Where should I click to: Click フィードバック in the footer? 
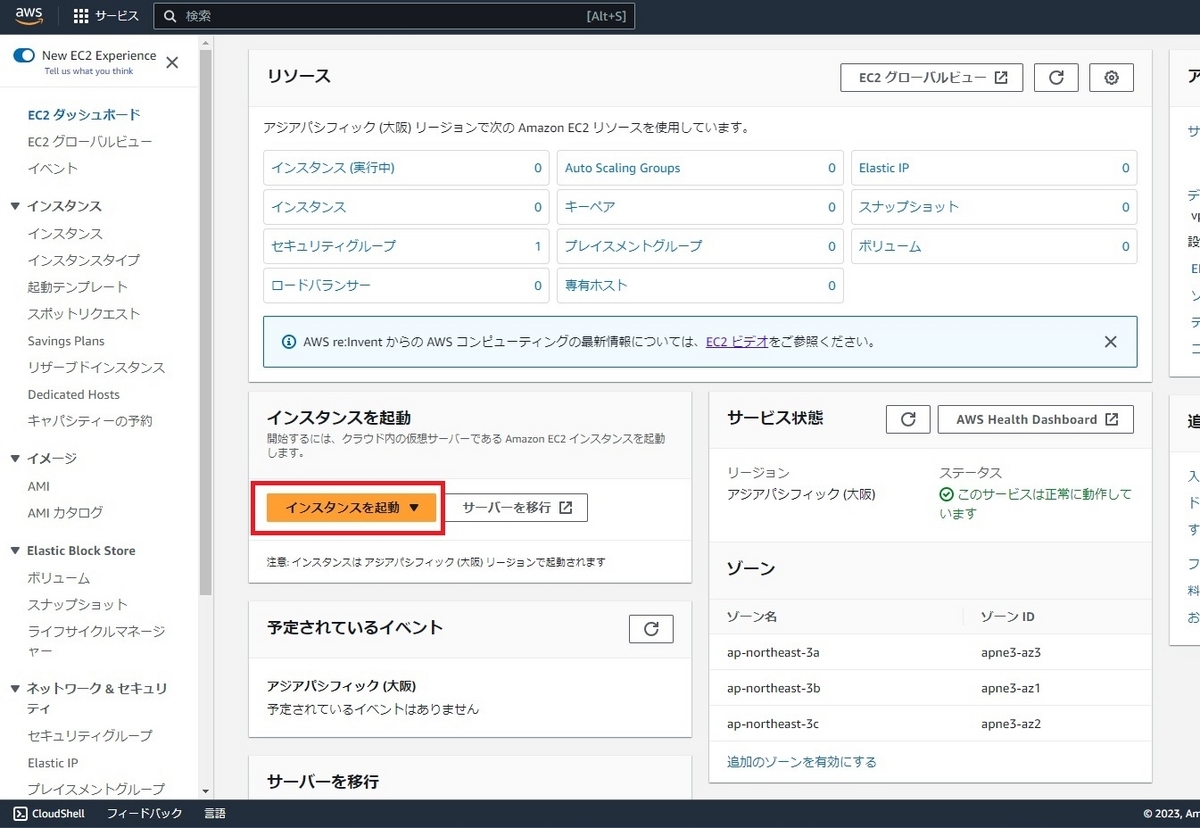pos(145,813)
